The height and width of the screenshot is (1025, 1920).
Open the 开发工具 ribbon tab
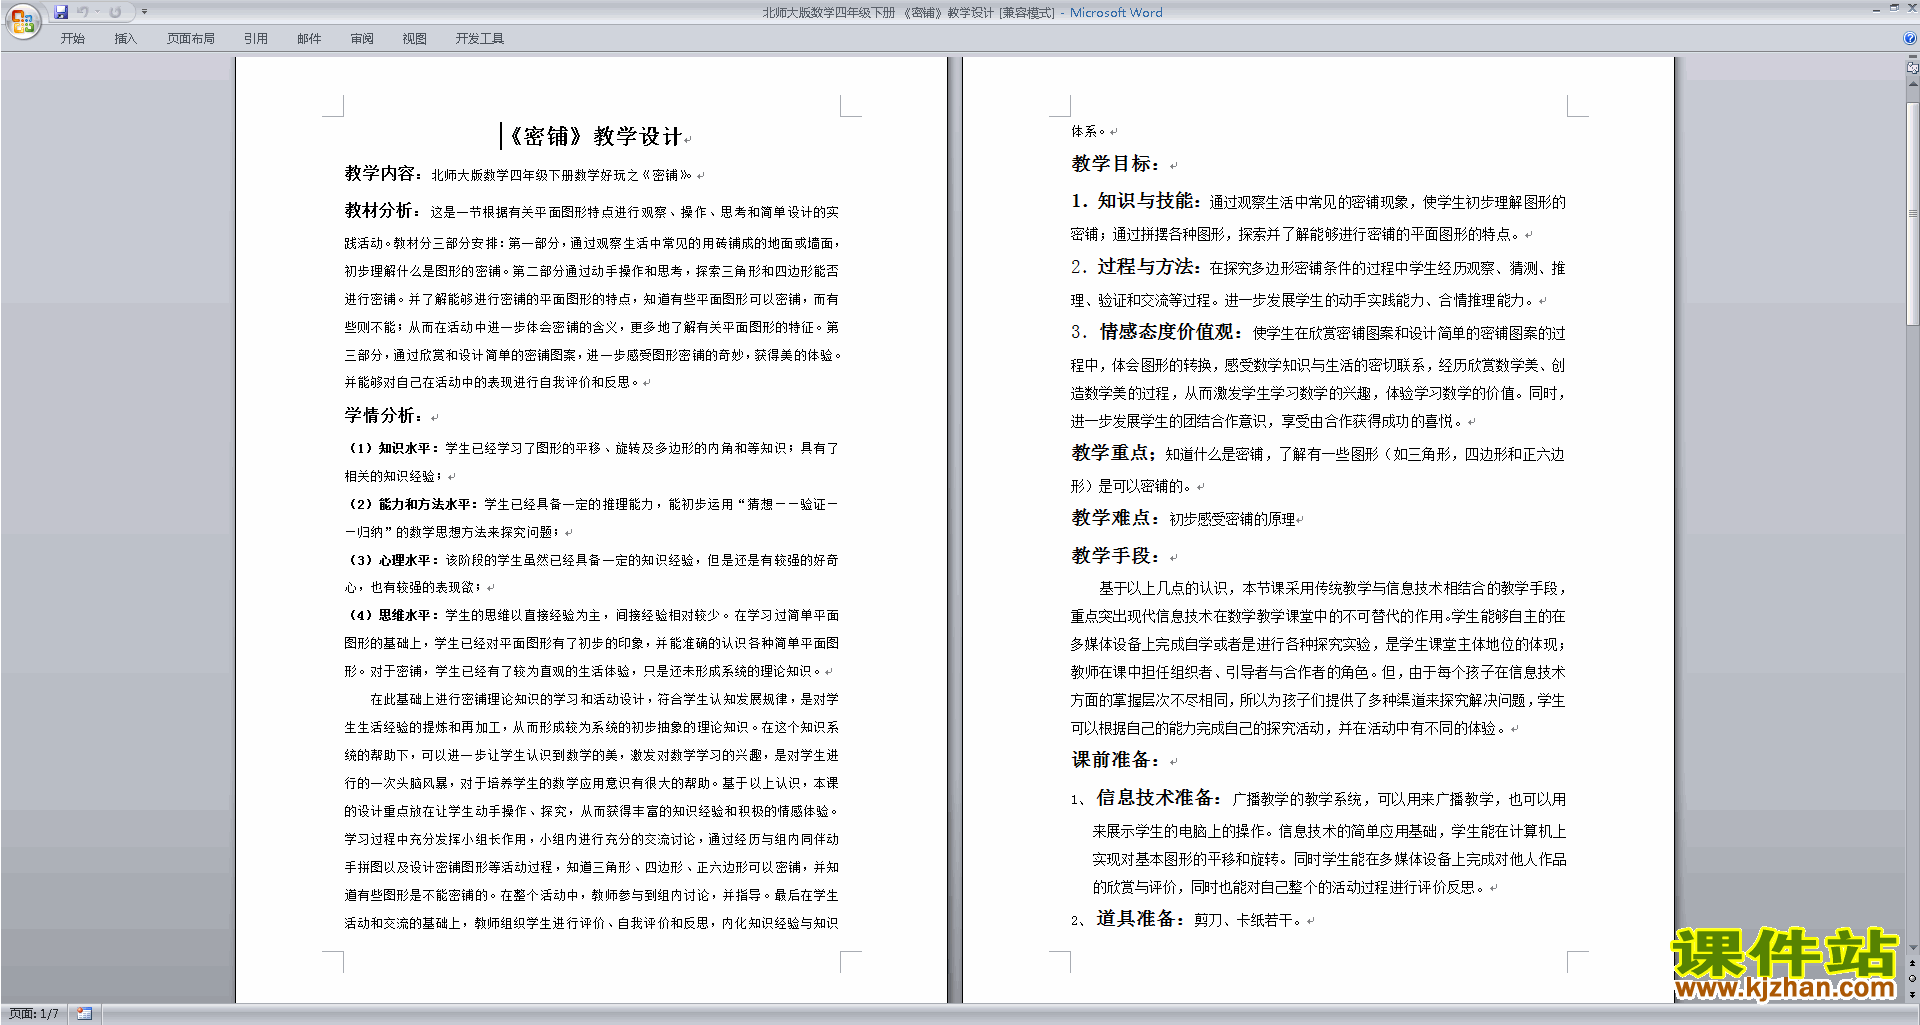coord(480,39)
